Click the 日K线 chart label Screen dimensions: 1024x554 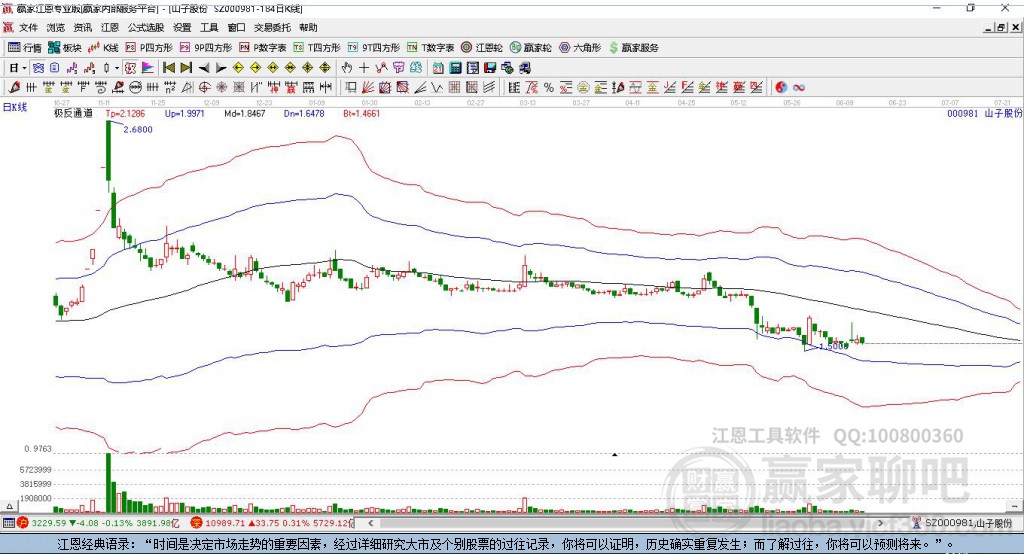pyautogui.click(x=14, y=107)
